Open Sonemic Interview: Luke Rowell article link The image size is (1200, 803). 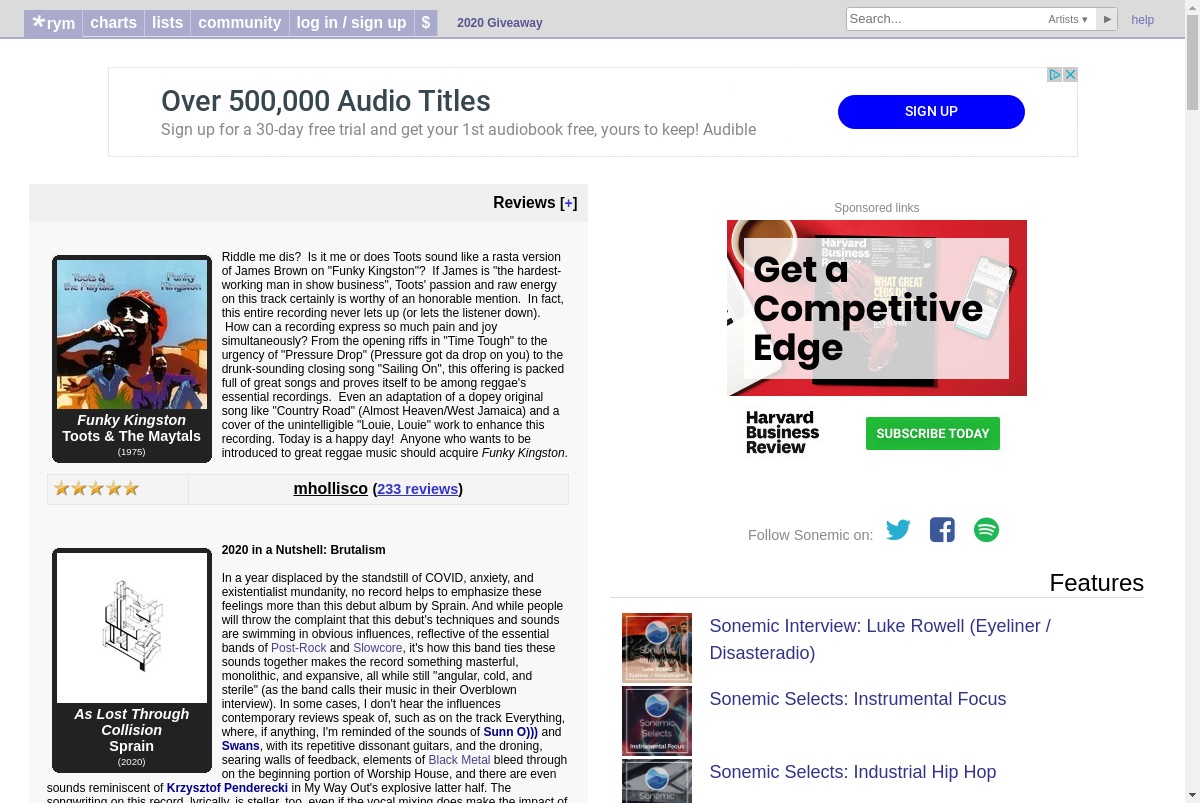[x=880, y=639]
